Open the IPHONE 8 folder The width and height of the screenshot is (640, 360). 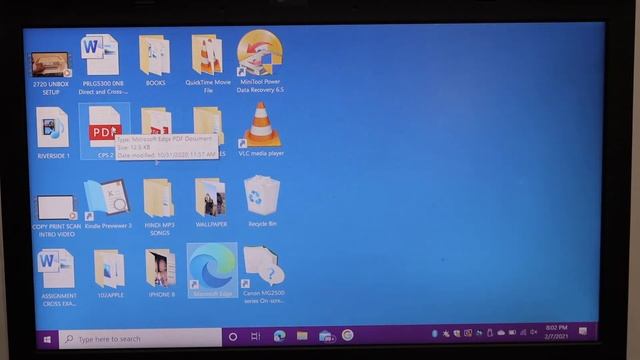click(x=160, y=268)
